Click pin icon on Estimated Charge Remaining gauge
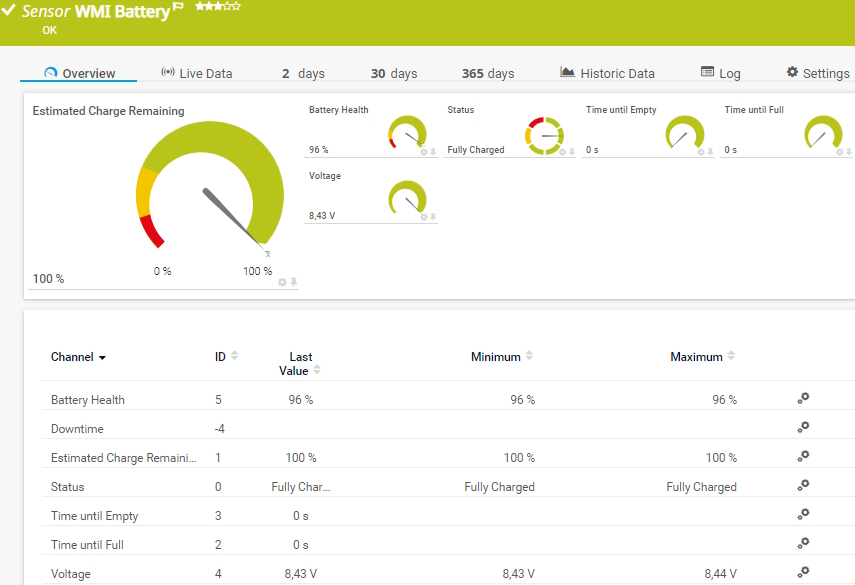 (293, 282)
